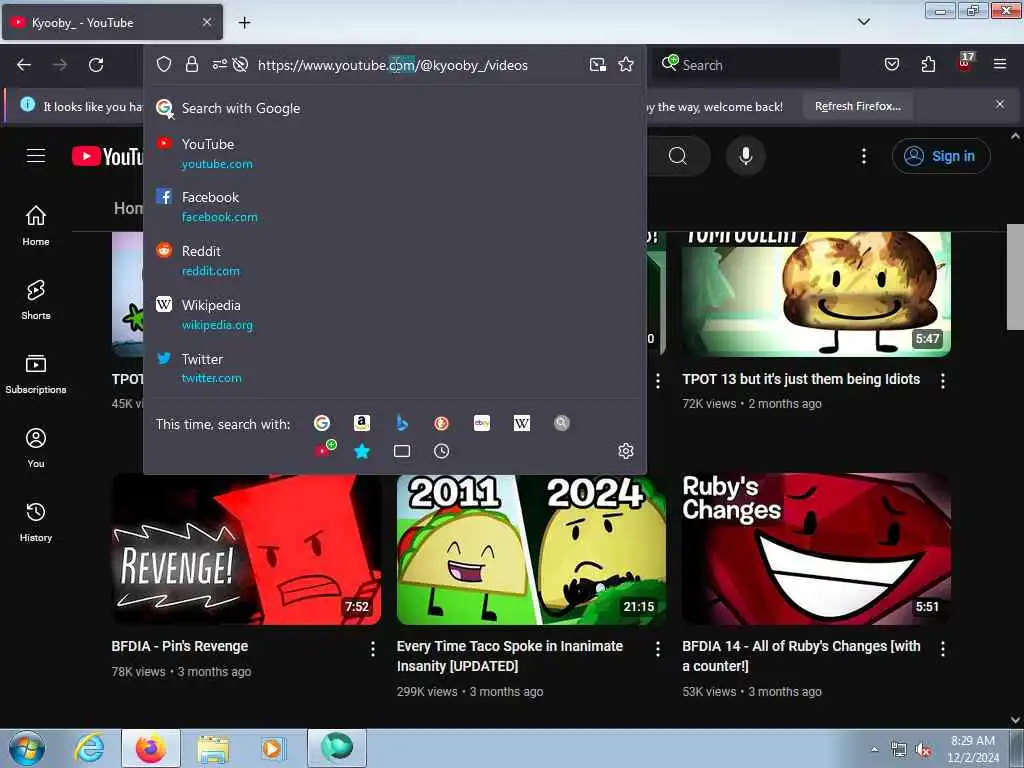This screenshot has height=768, width=1024.
Task: Choose the Wikipedia suggestion
Action: pos(394,315)
